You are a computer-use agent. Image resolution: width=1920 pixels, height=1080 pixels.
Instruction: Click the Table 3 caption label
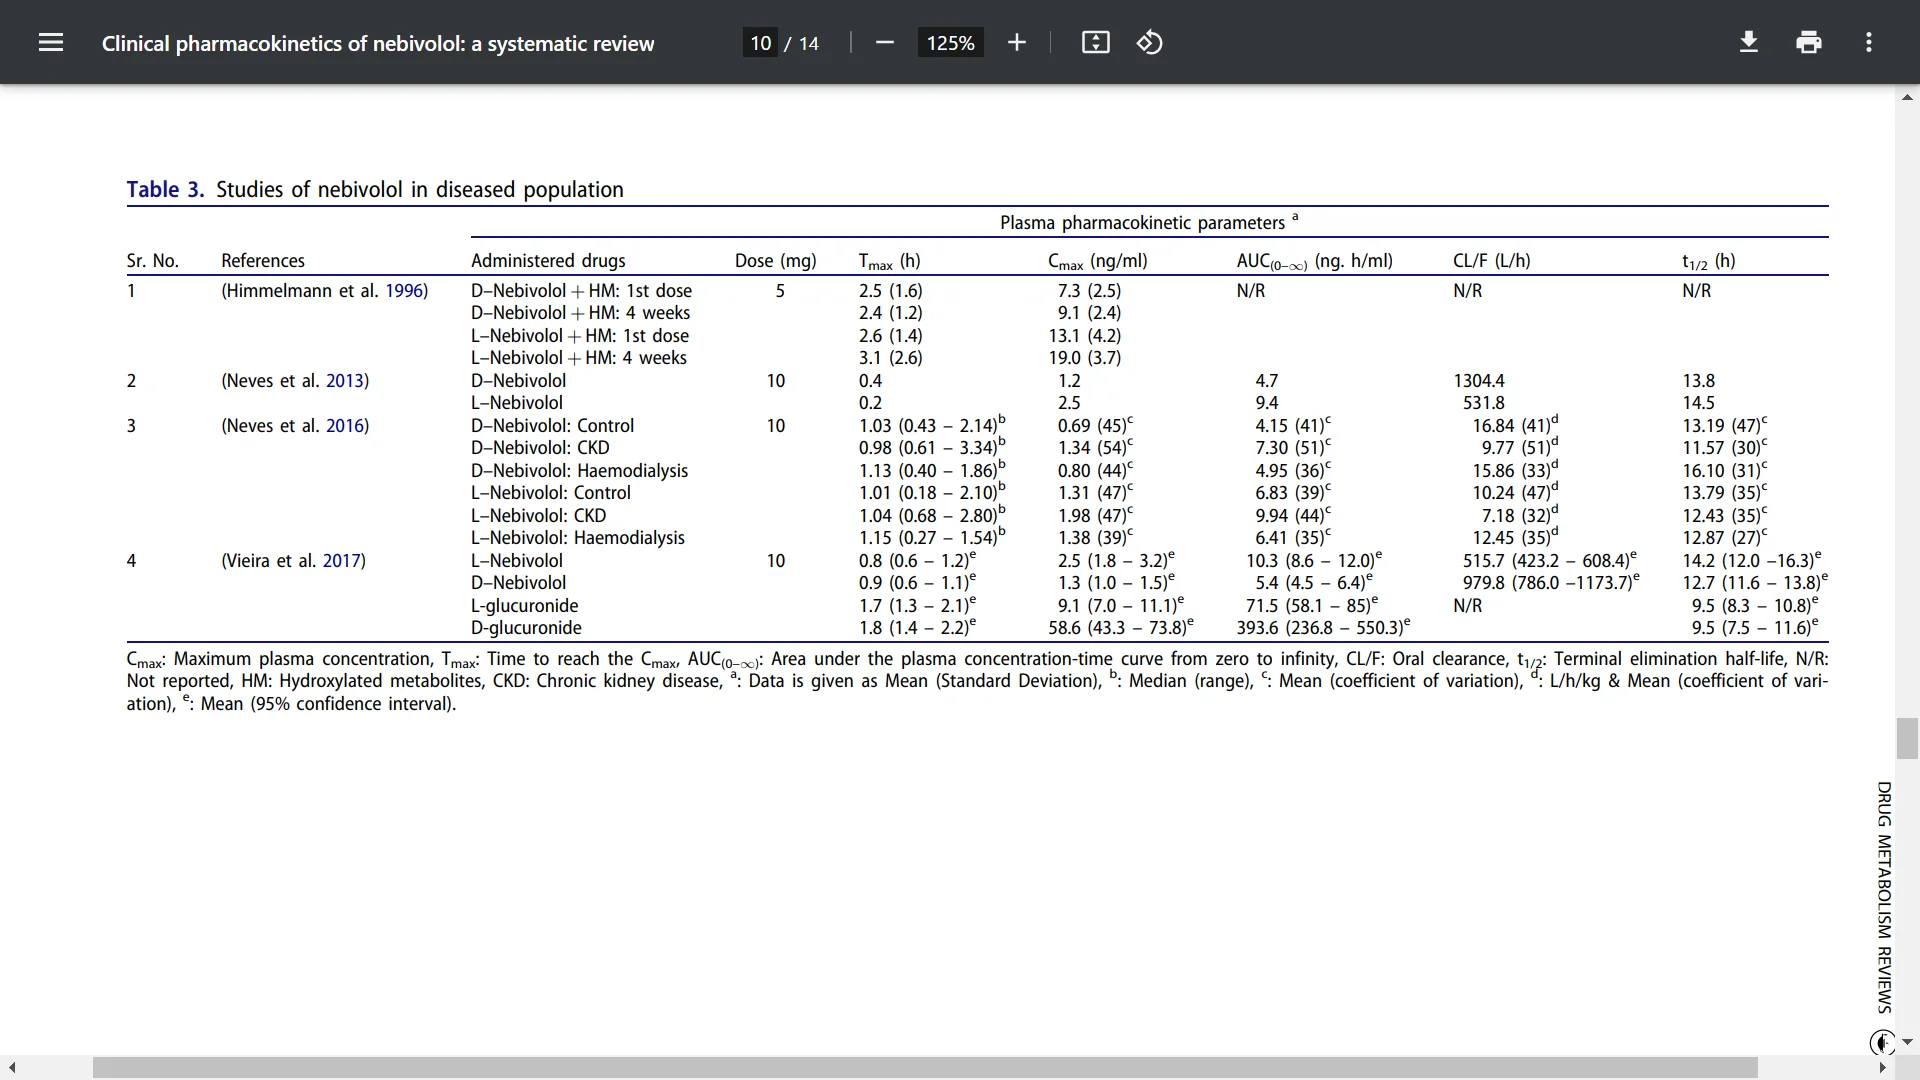(x=165, y=190)
